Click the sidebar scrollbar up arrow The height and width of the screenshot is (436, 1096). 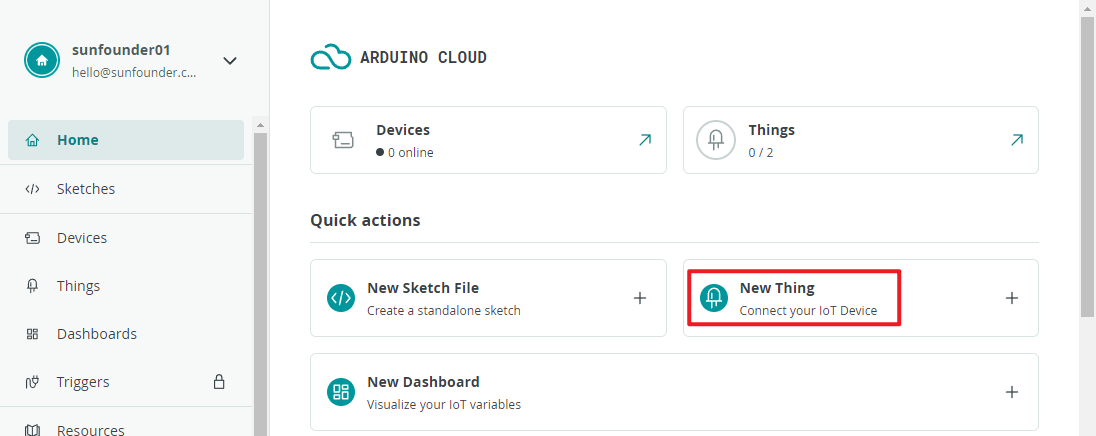tap(260, 125)
